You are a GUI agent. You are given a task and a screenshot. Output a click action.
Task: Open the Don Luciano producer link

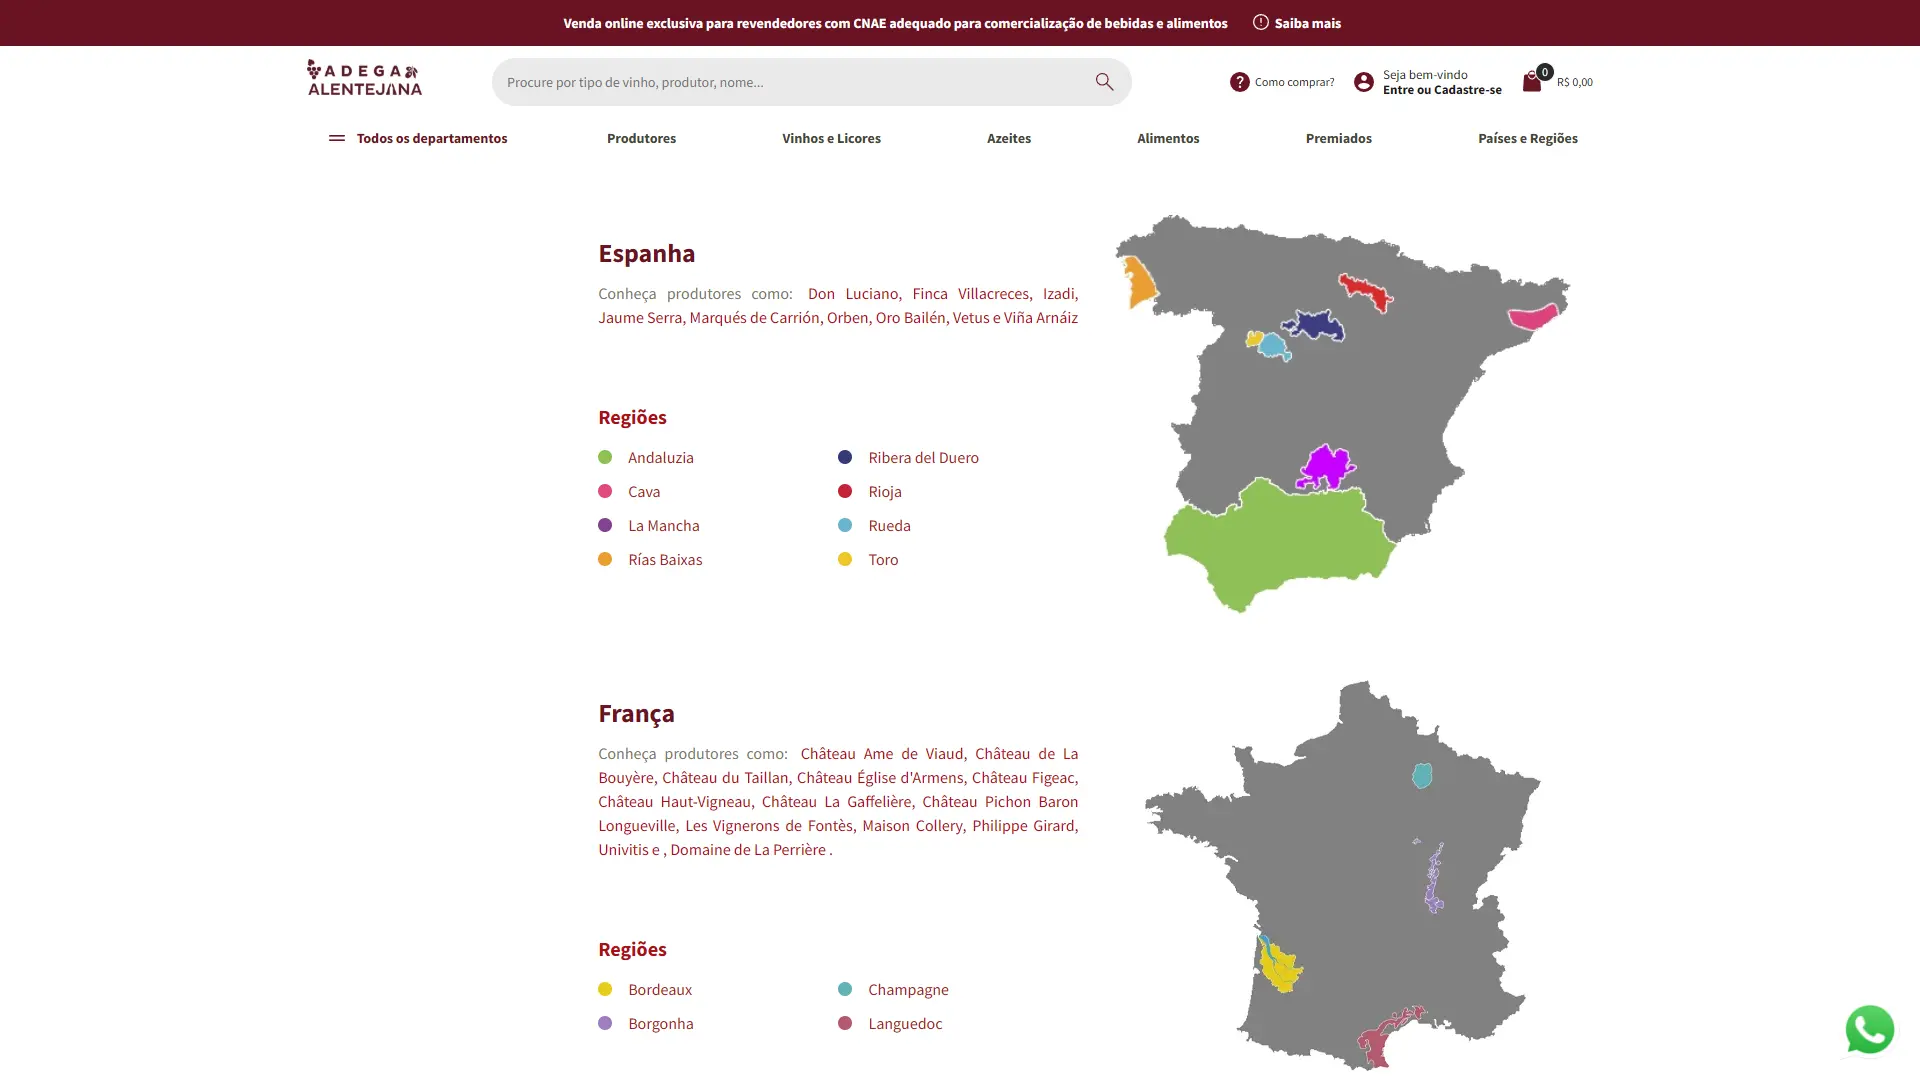pos(853,293)
